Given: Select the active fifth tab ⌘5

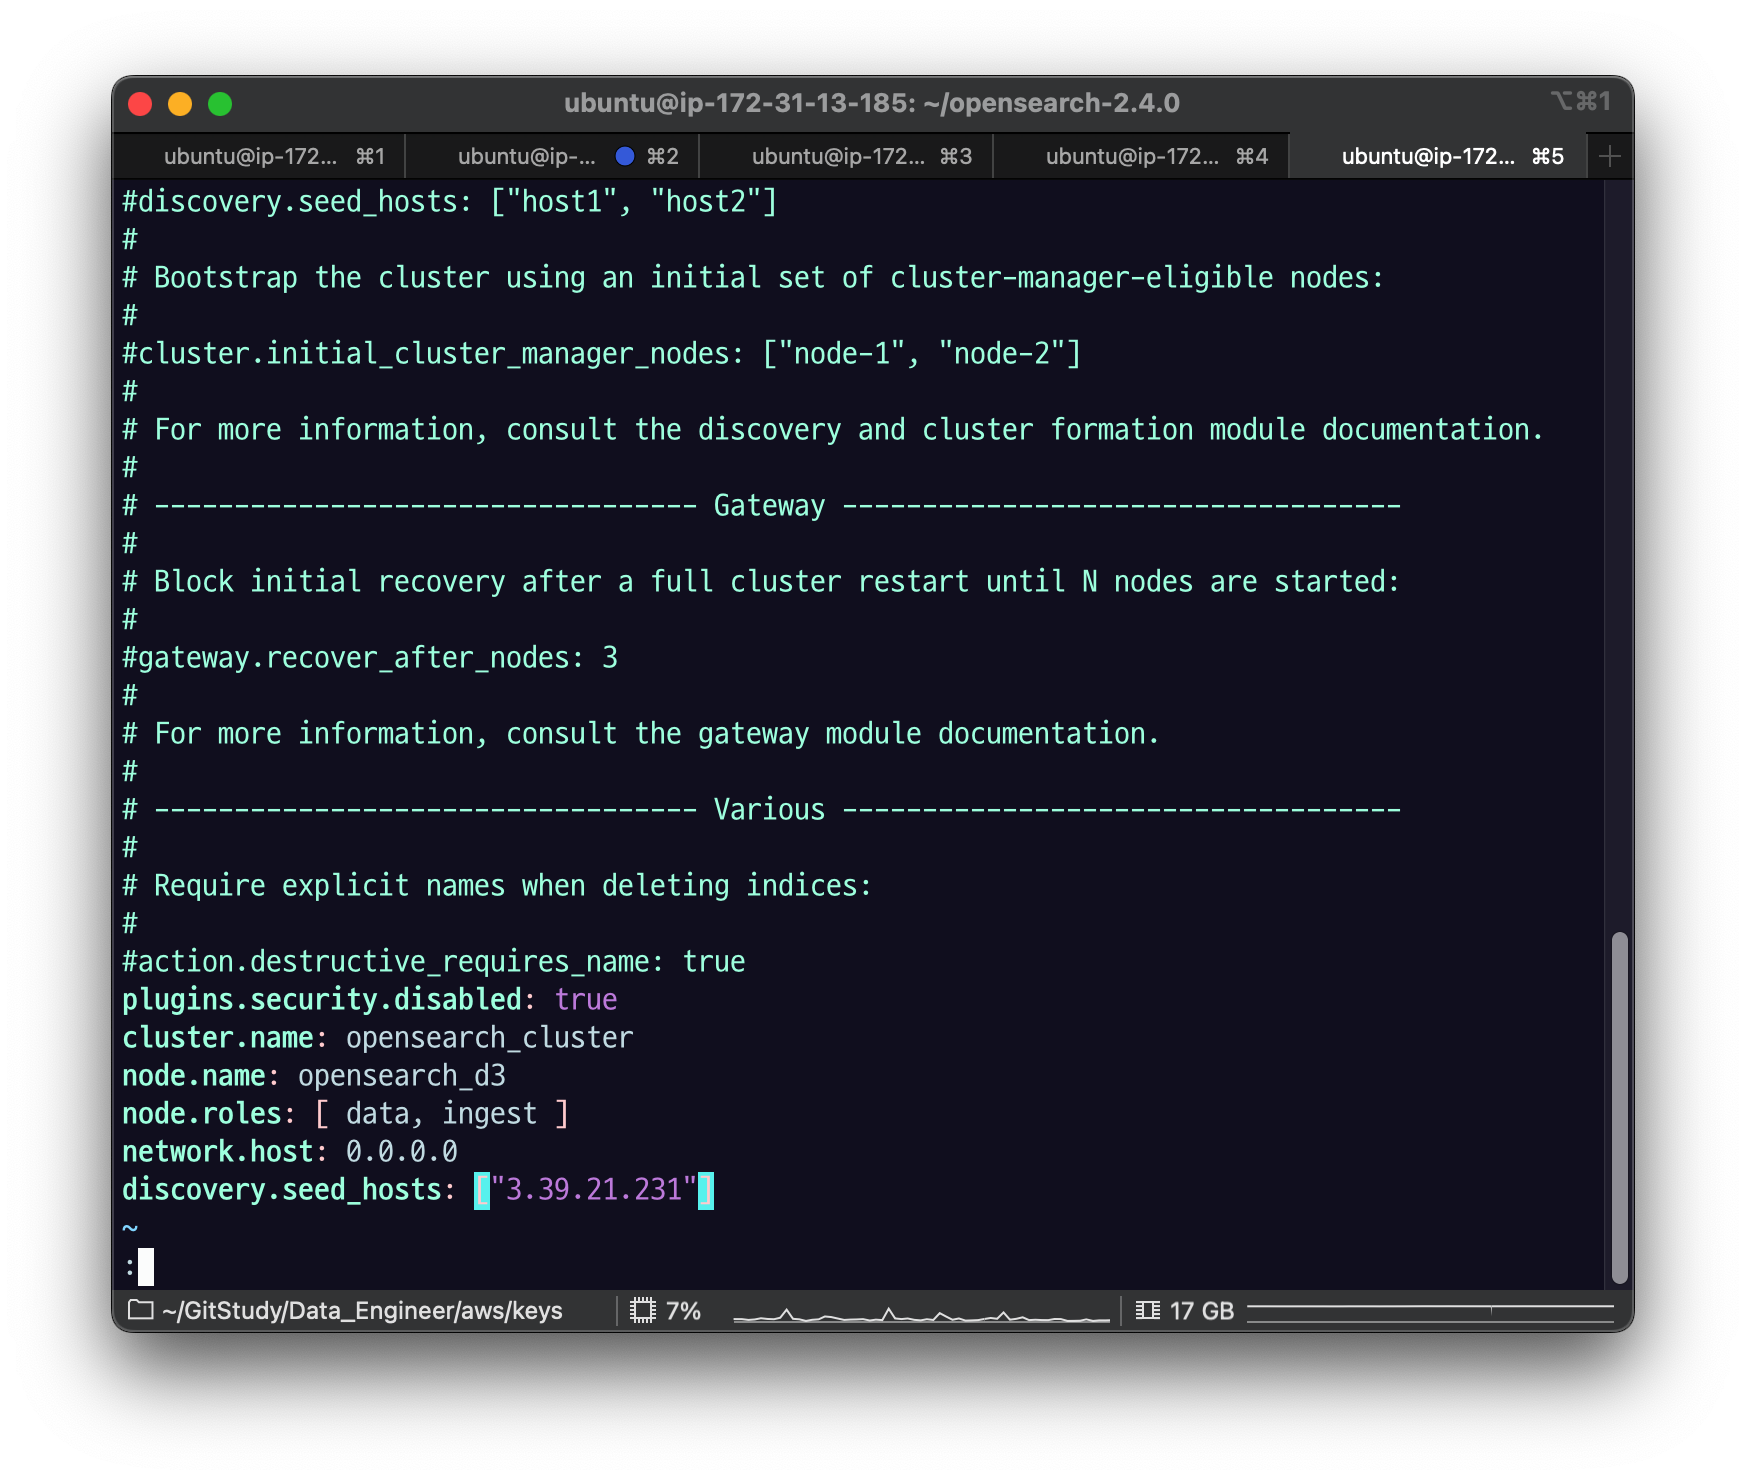Looking at the screenshot, I should (1438, 156).
